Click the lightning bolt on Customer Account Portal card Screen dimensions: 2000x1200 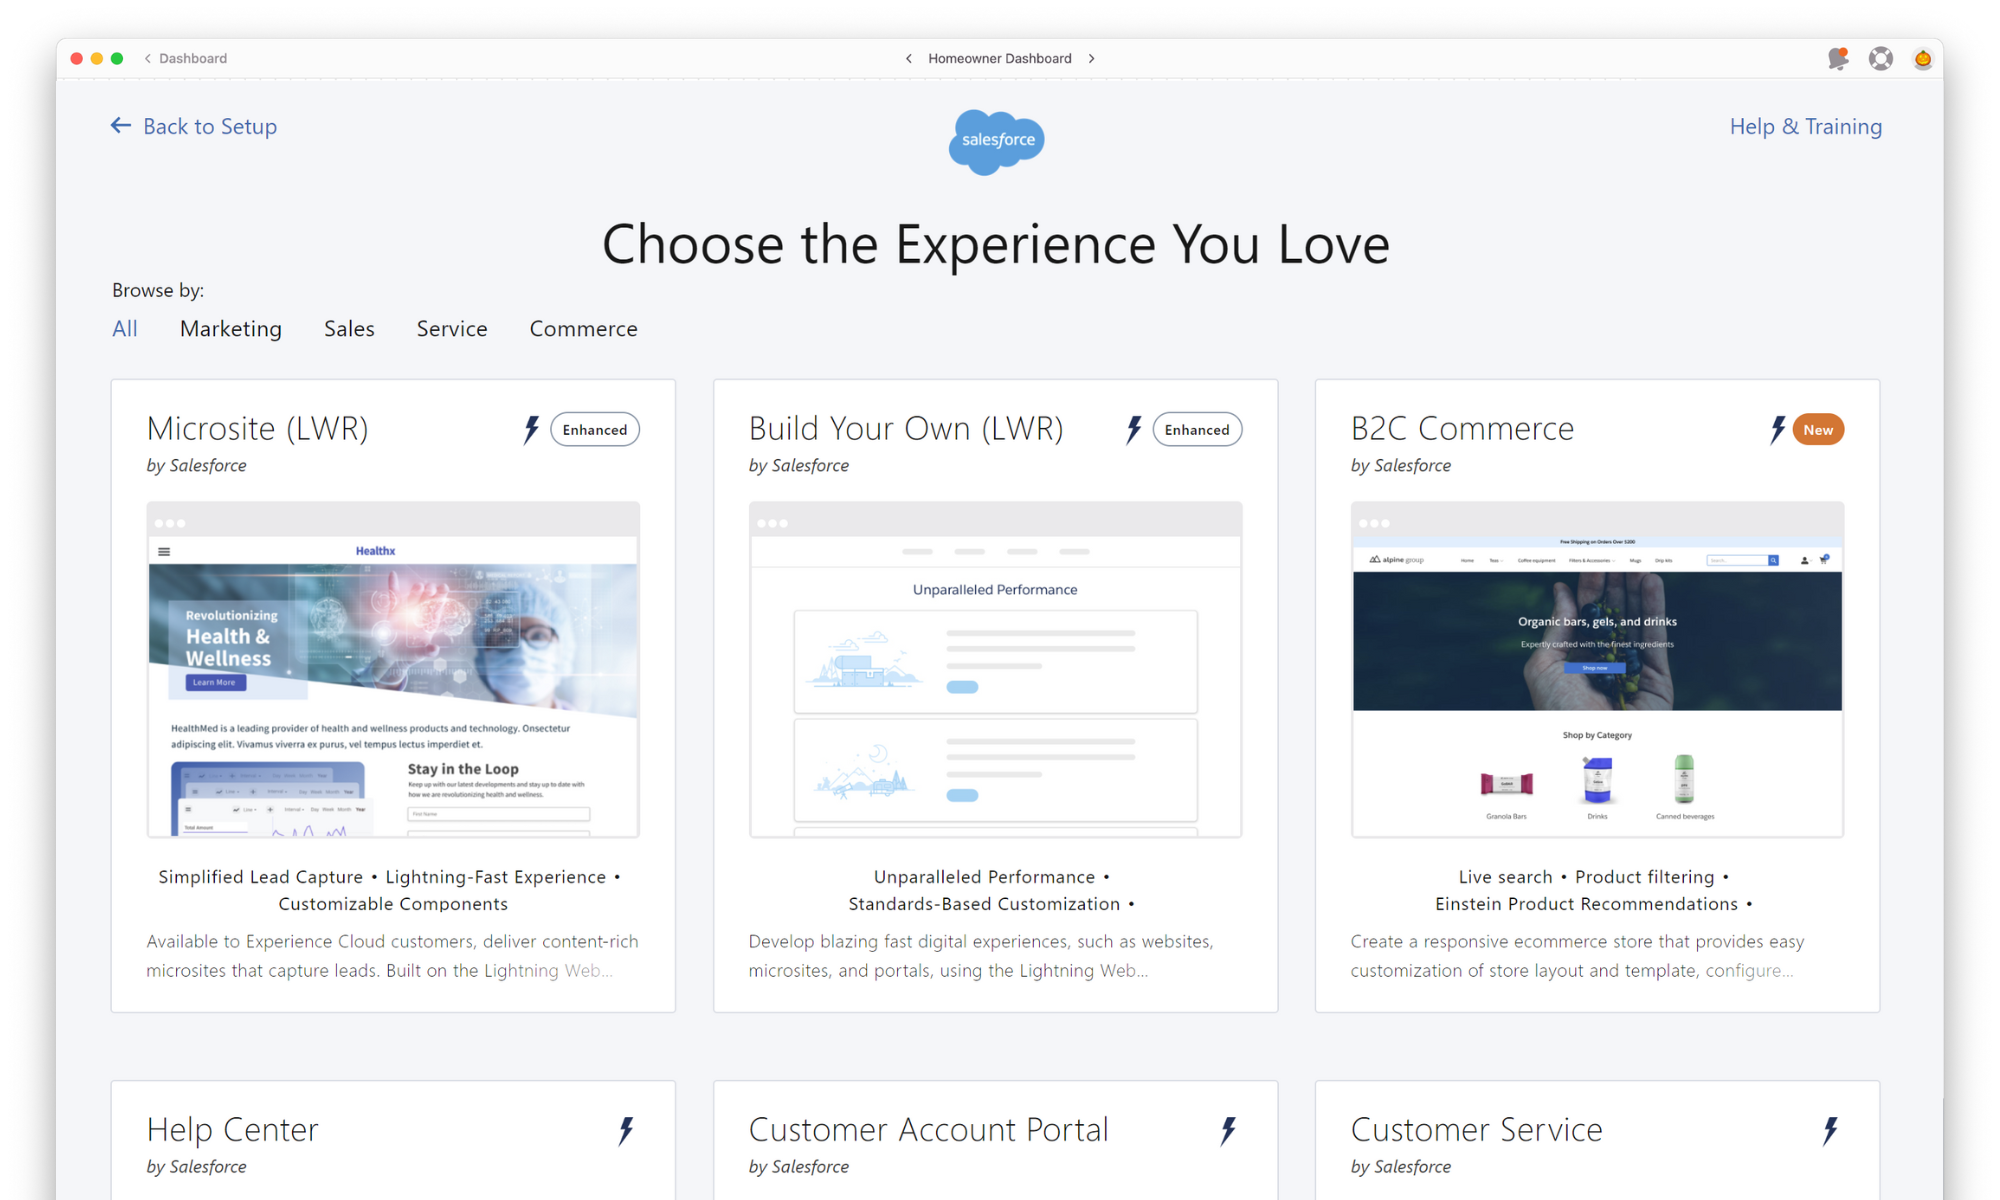point(1227,1131)
